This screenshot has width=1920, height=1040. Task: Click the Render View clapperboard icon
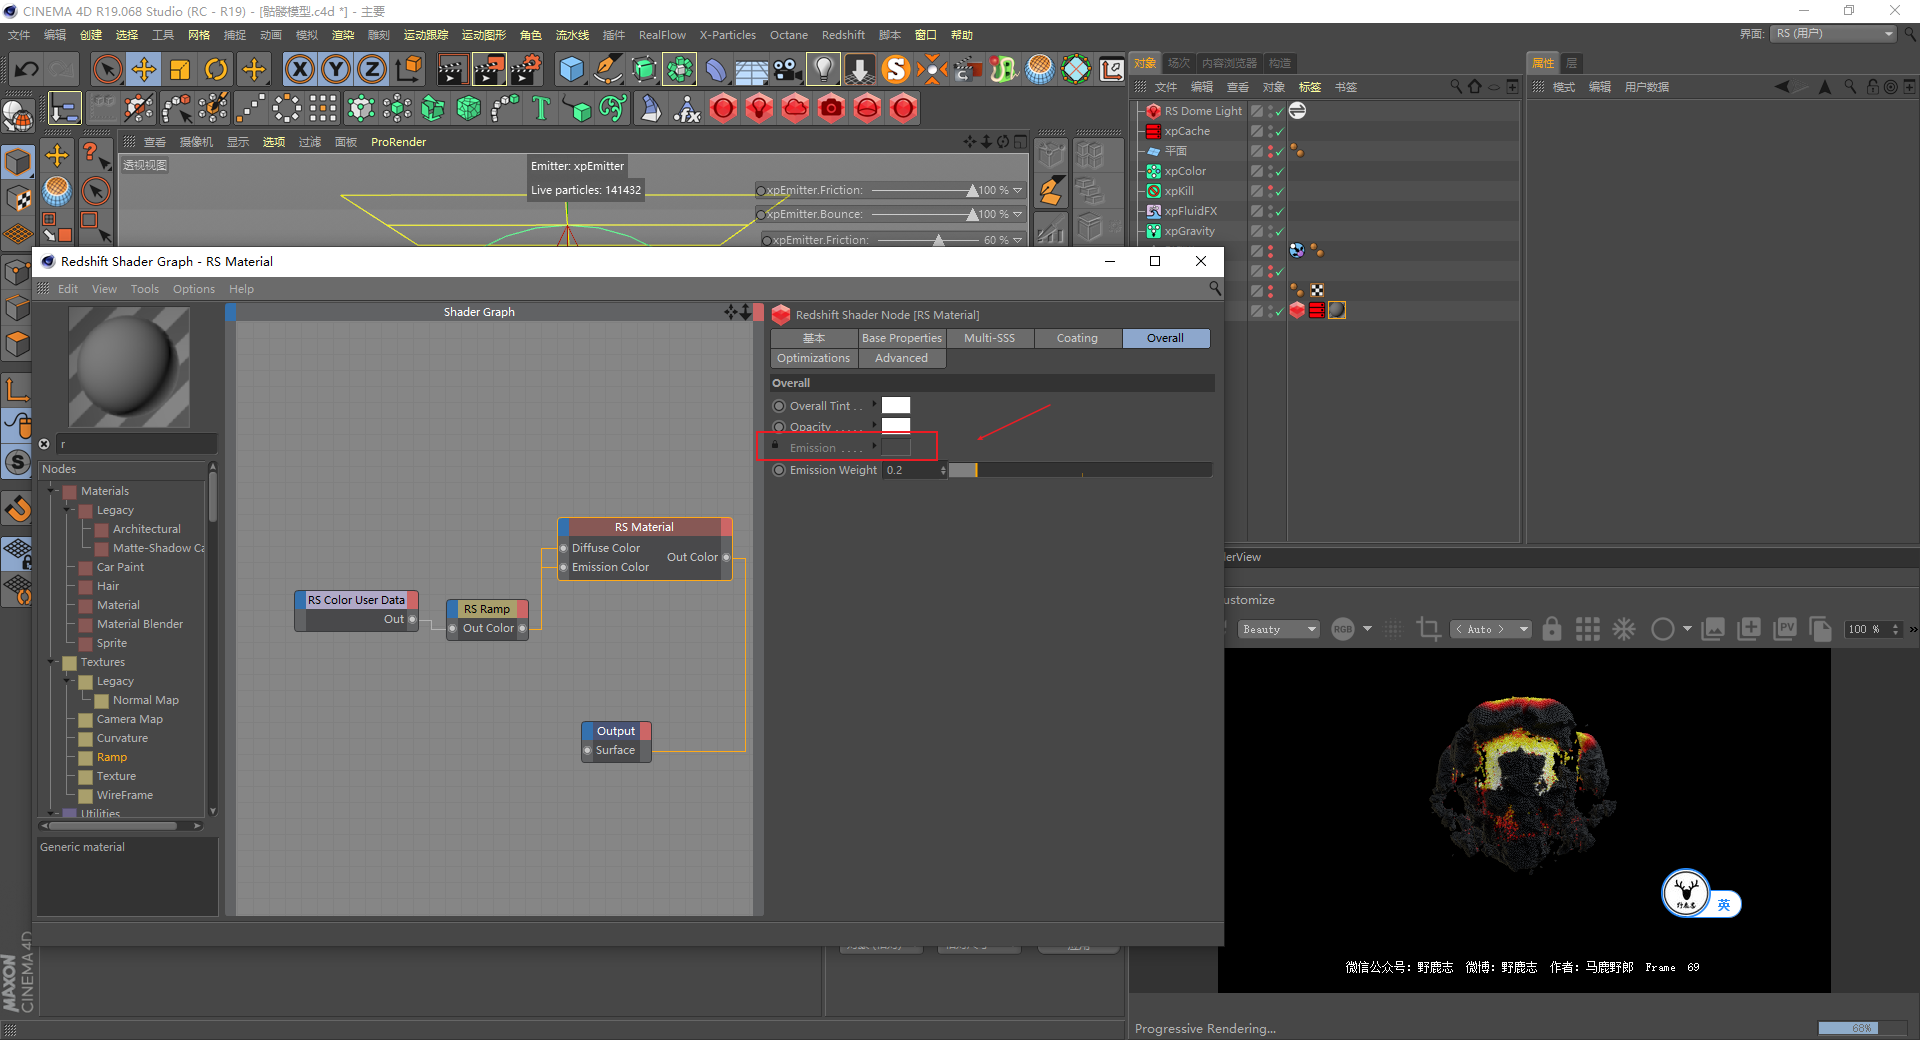(452, 69)
